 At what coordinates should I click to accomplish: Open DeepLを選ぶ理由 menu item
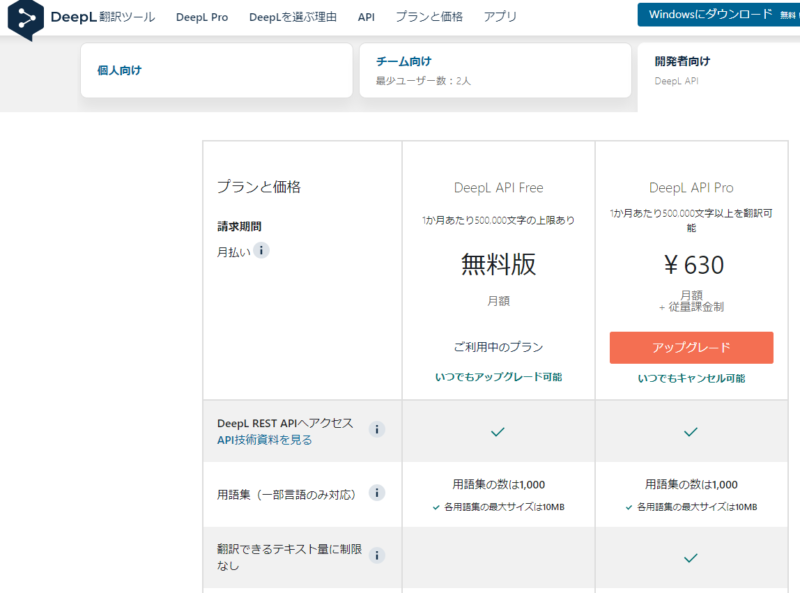(x=292, y=17)
